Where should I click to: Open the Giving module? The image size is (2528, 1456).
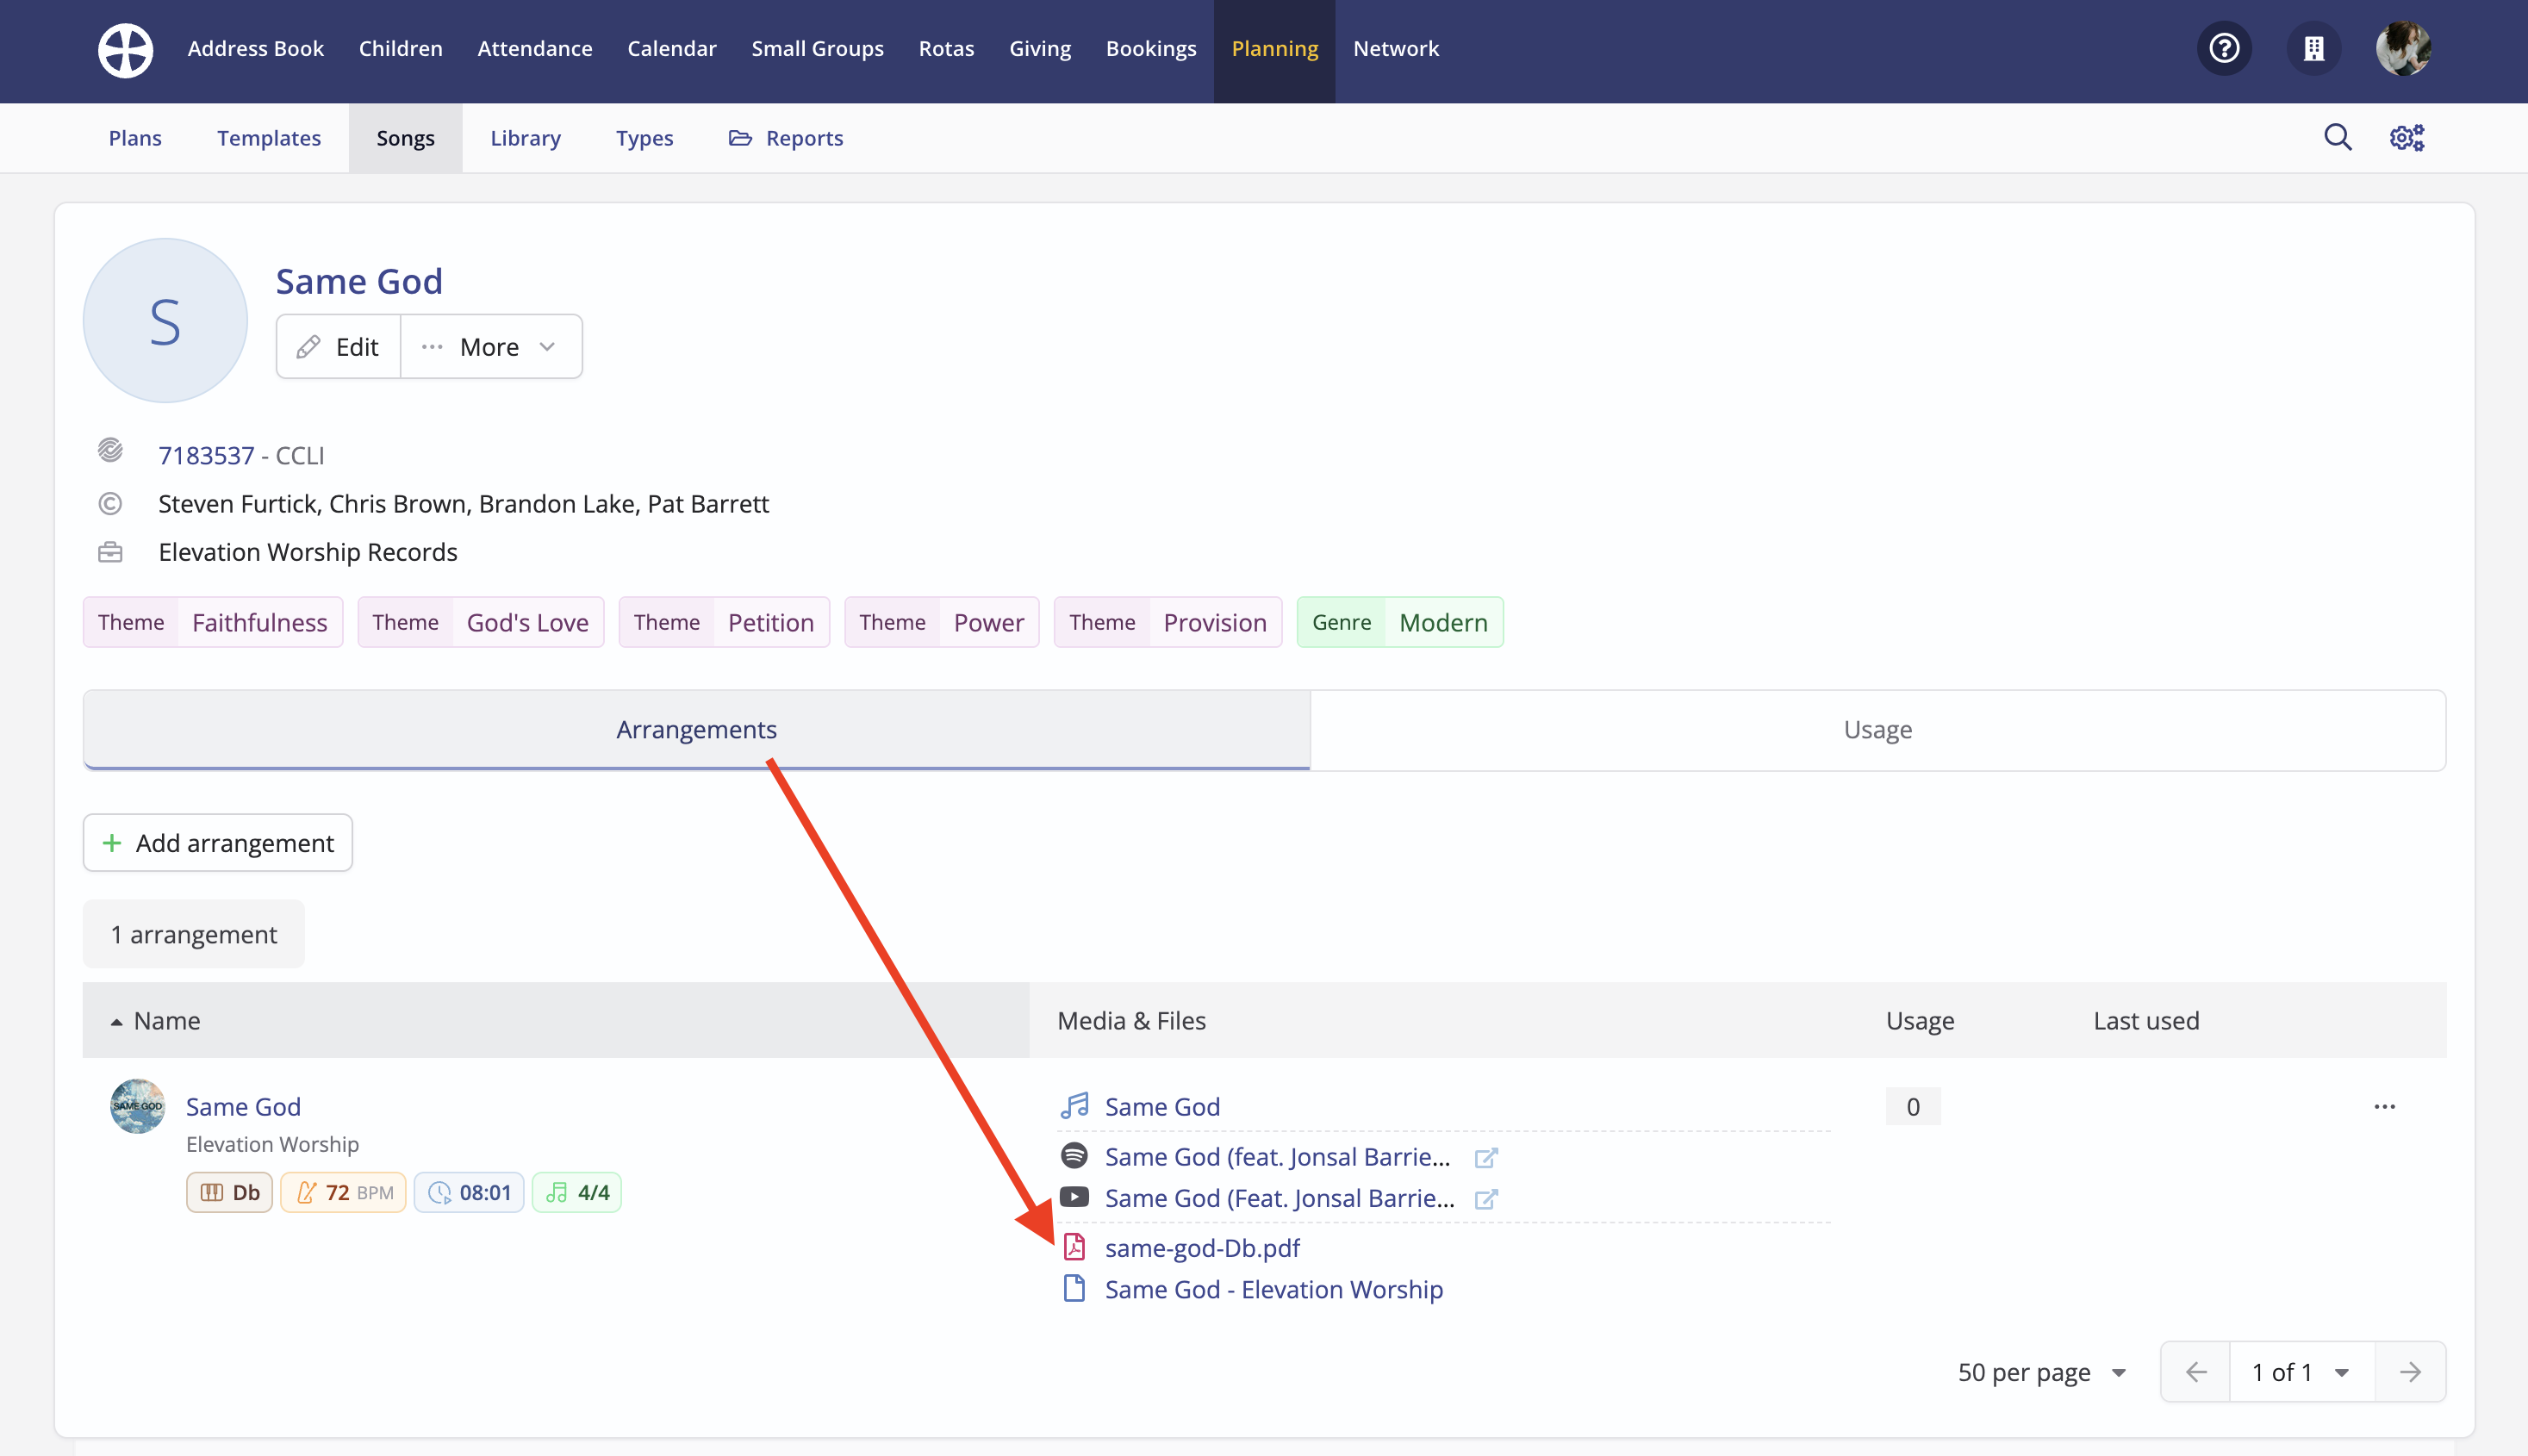[1040, 48]
